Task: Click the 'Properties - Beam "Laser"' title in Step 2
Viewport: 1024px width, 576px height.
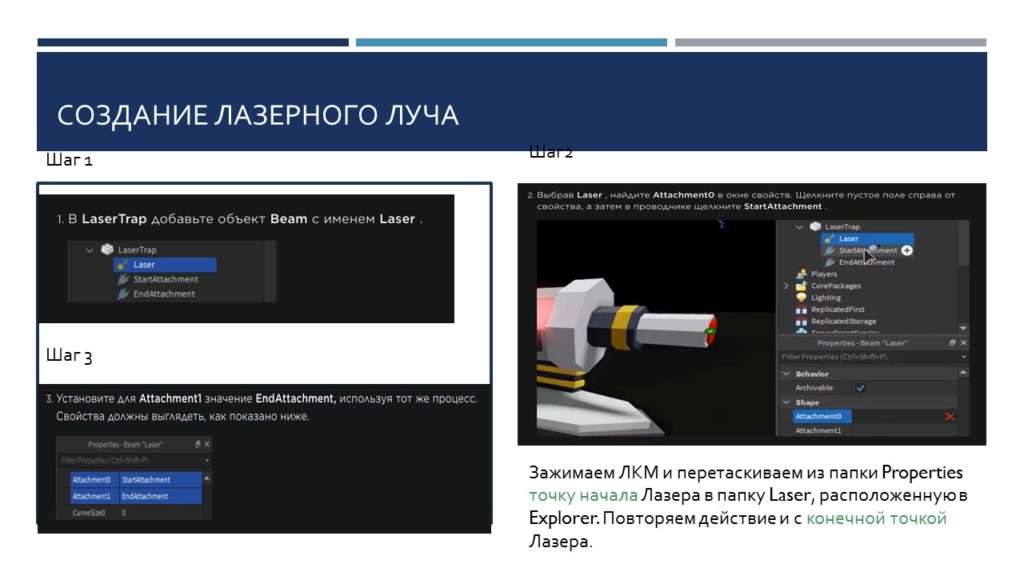Action: [862, 343]
